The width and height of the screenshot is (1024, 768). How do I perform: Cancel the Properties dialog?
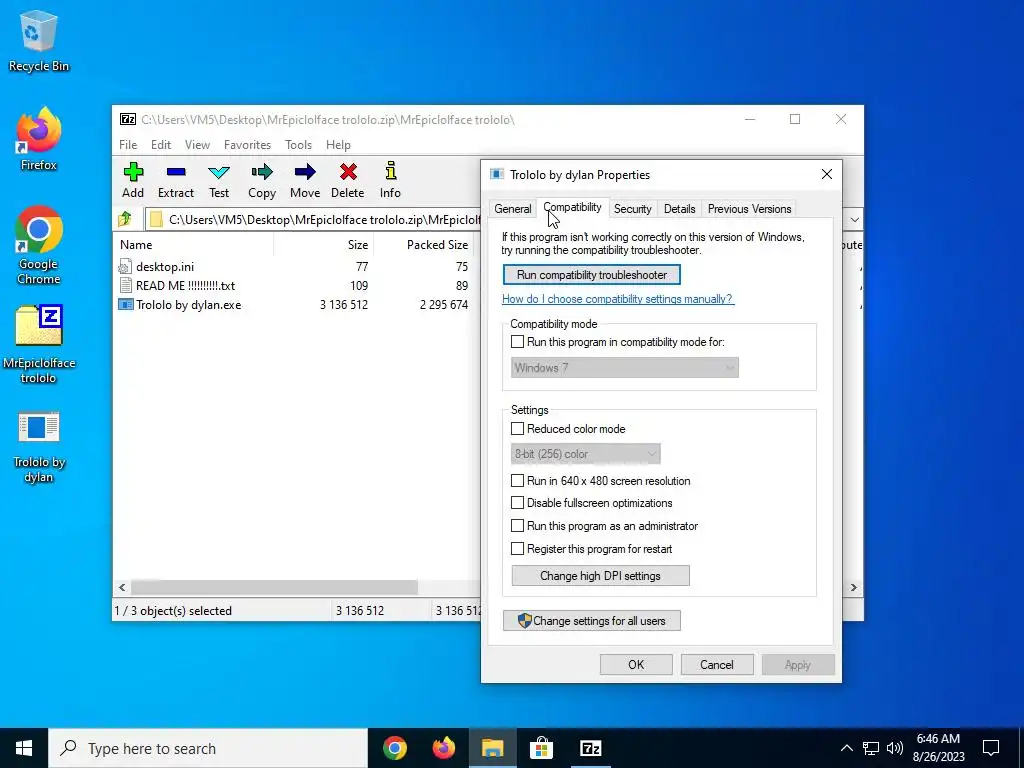[716, 665]
